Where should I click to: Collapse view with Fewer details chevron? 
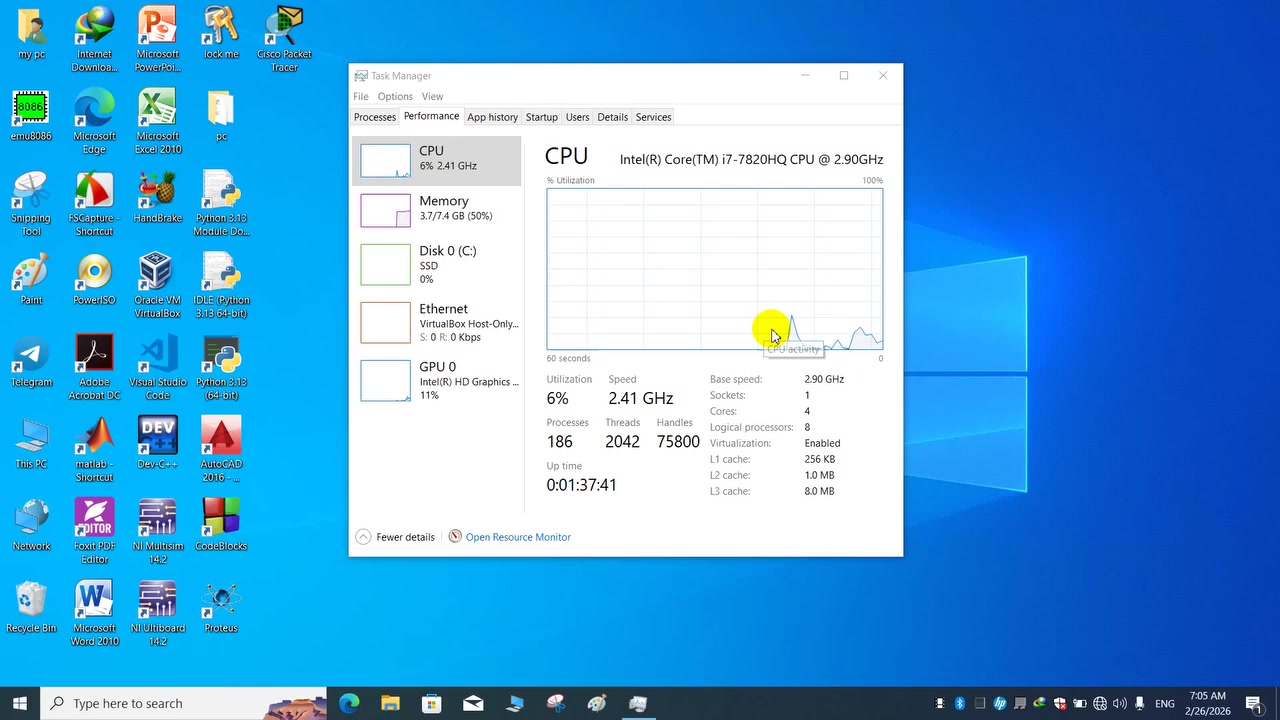coord(363,537)
